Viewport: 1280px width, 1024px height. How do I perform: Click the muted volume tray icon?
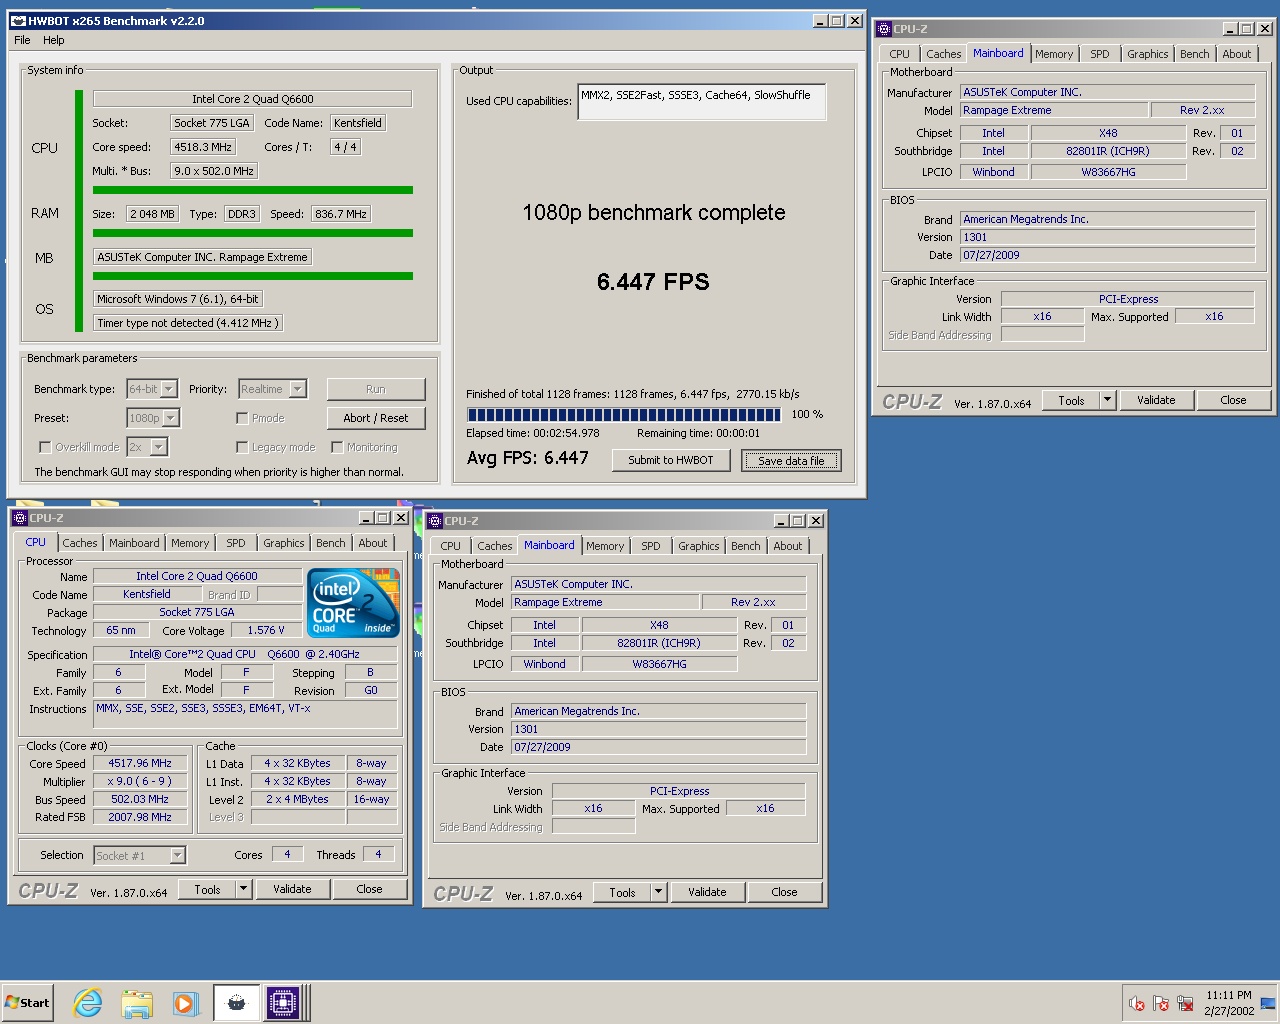(x=1137, y=1003)
